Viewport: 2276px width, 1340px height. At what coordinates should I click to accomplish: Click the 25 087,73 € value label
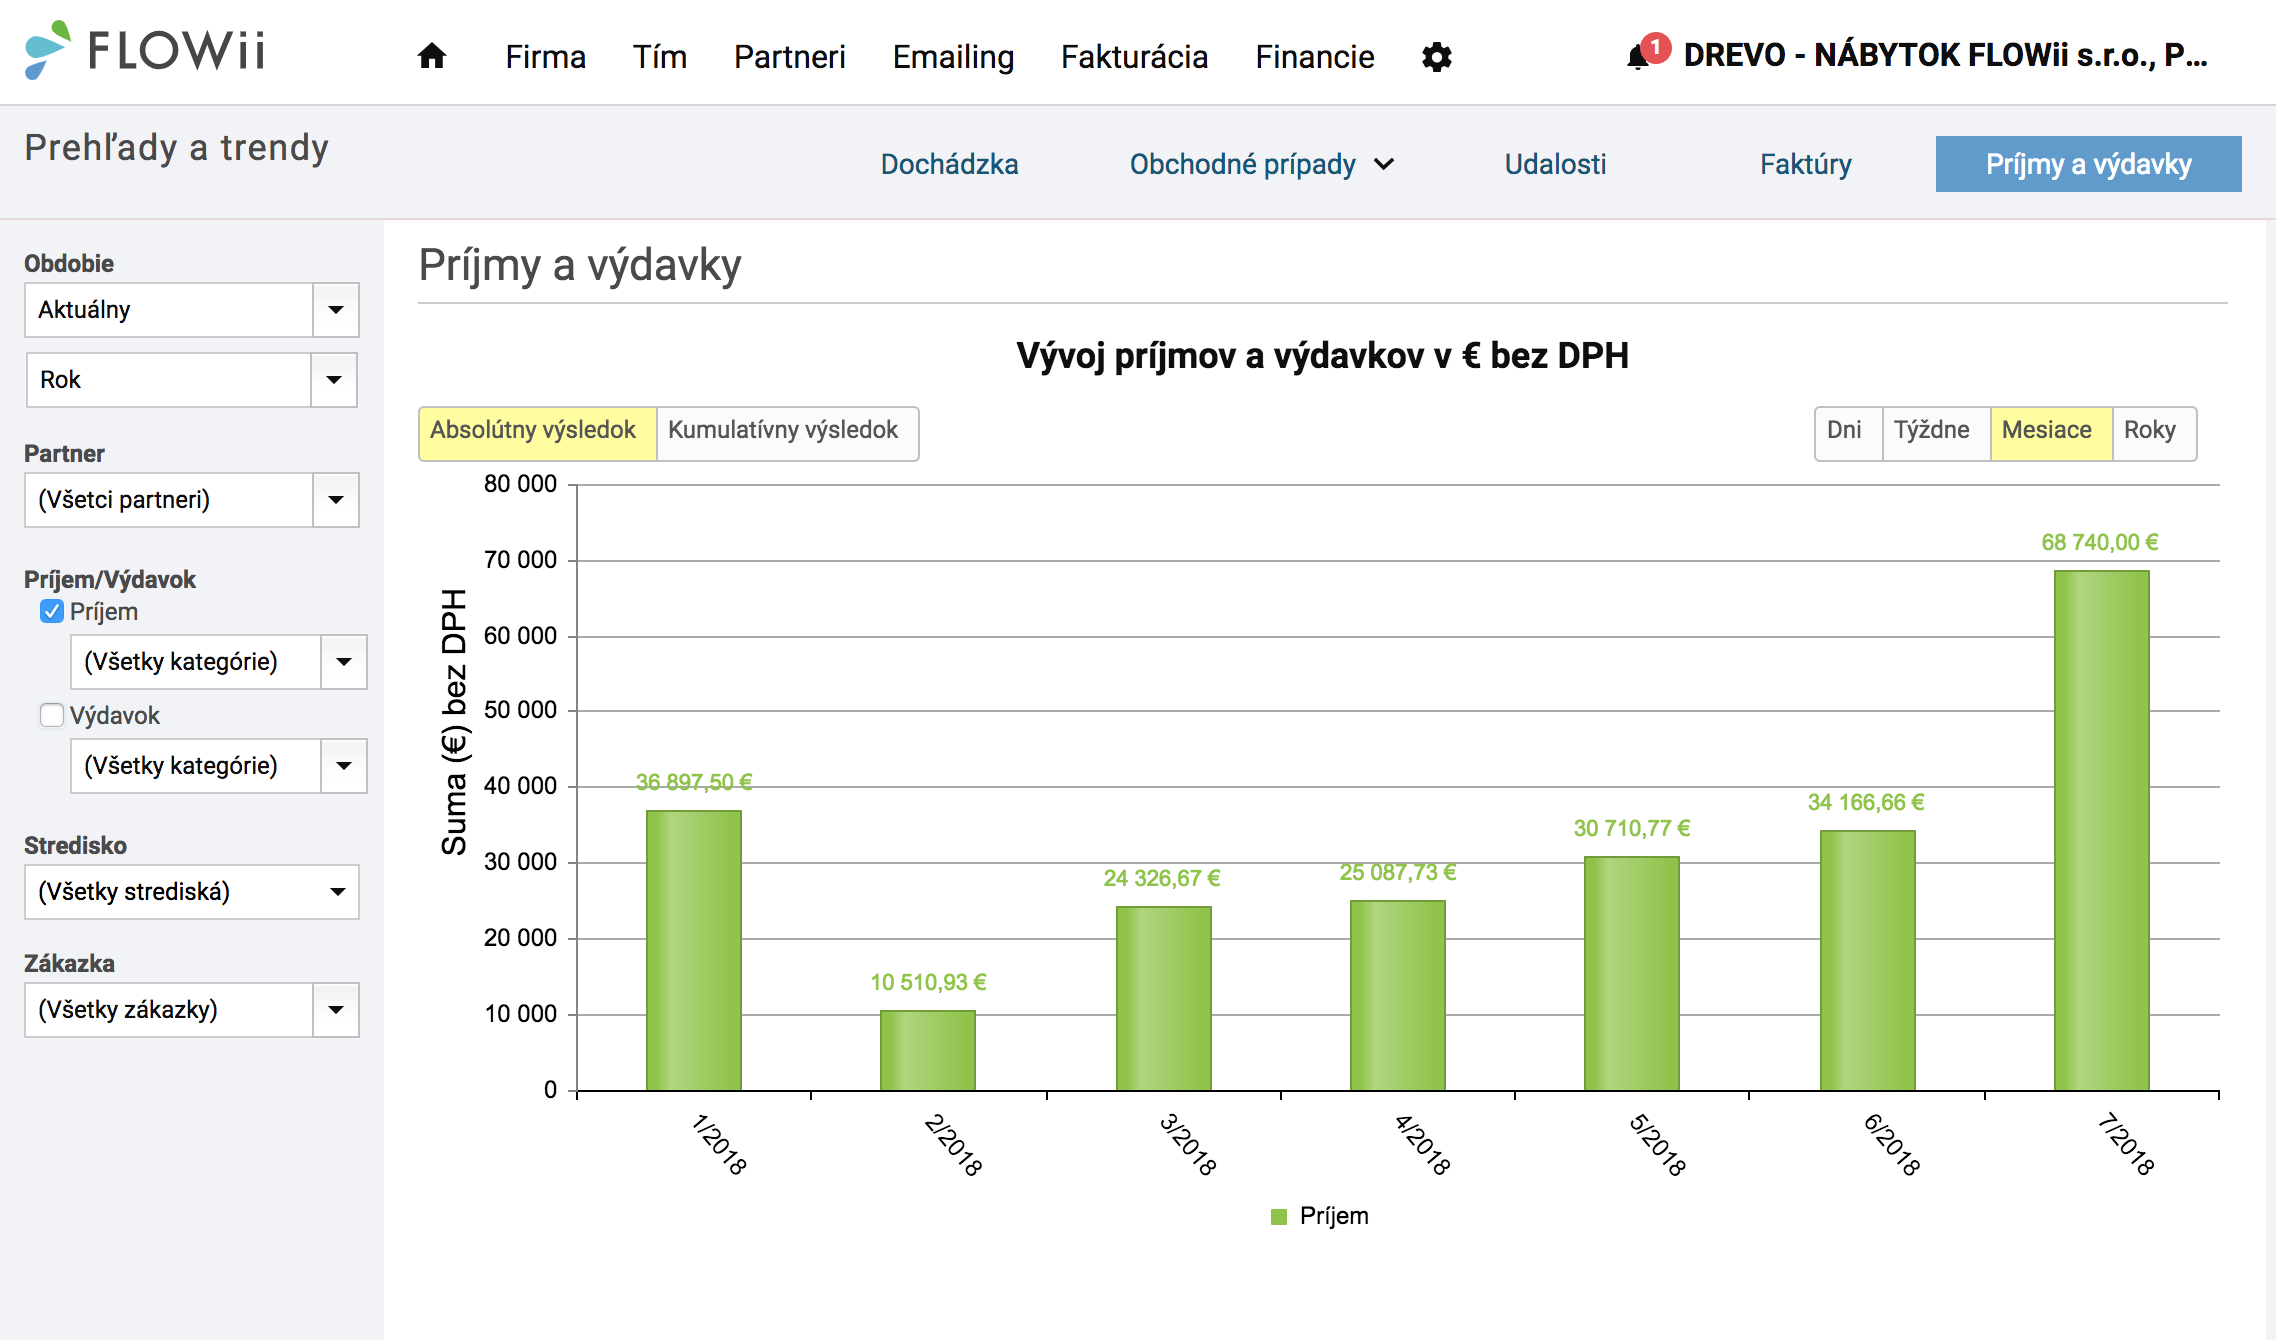click(1398, 872)
